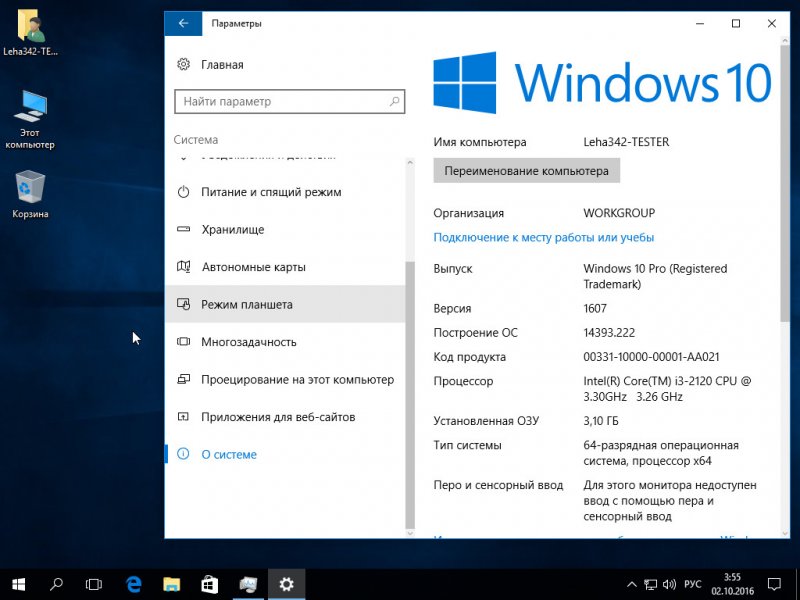Image resolution: width=800 pixels, height=600 pixels.
Task: Launch Microsoft Edge from the taskbar
Action: pos(134,583)
